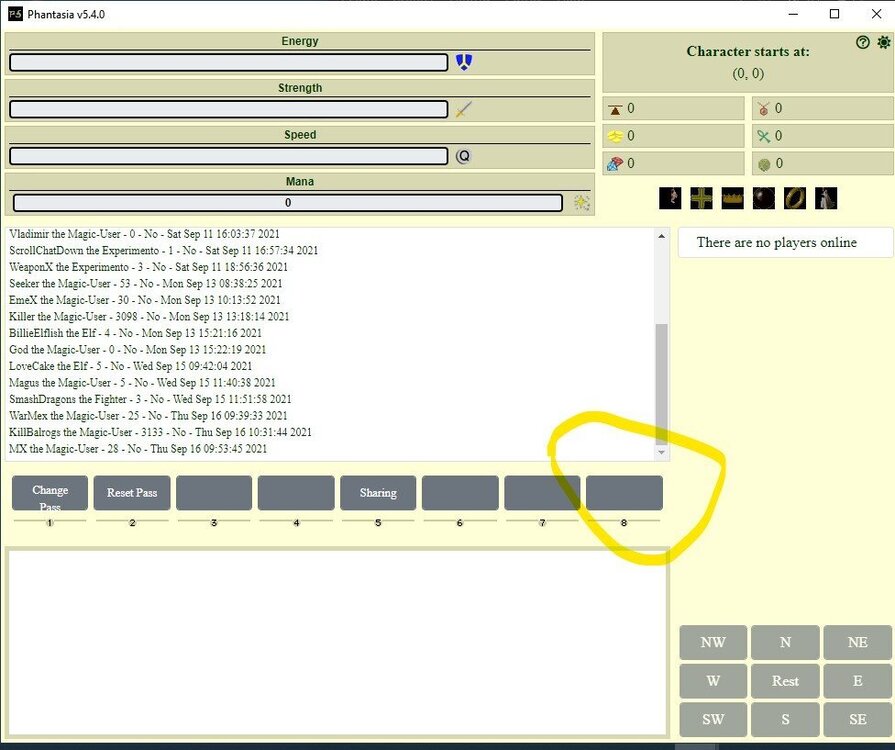Click the quicksilver Q icon beside Speed
This screenshot has height=750, width=895.
click(463, 156)
